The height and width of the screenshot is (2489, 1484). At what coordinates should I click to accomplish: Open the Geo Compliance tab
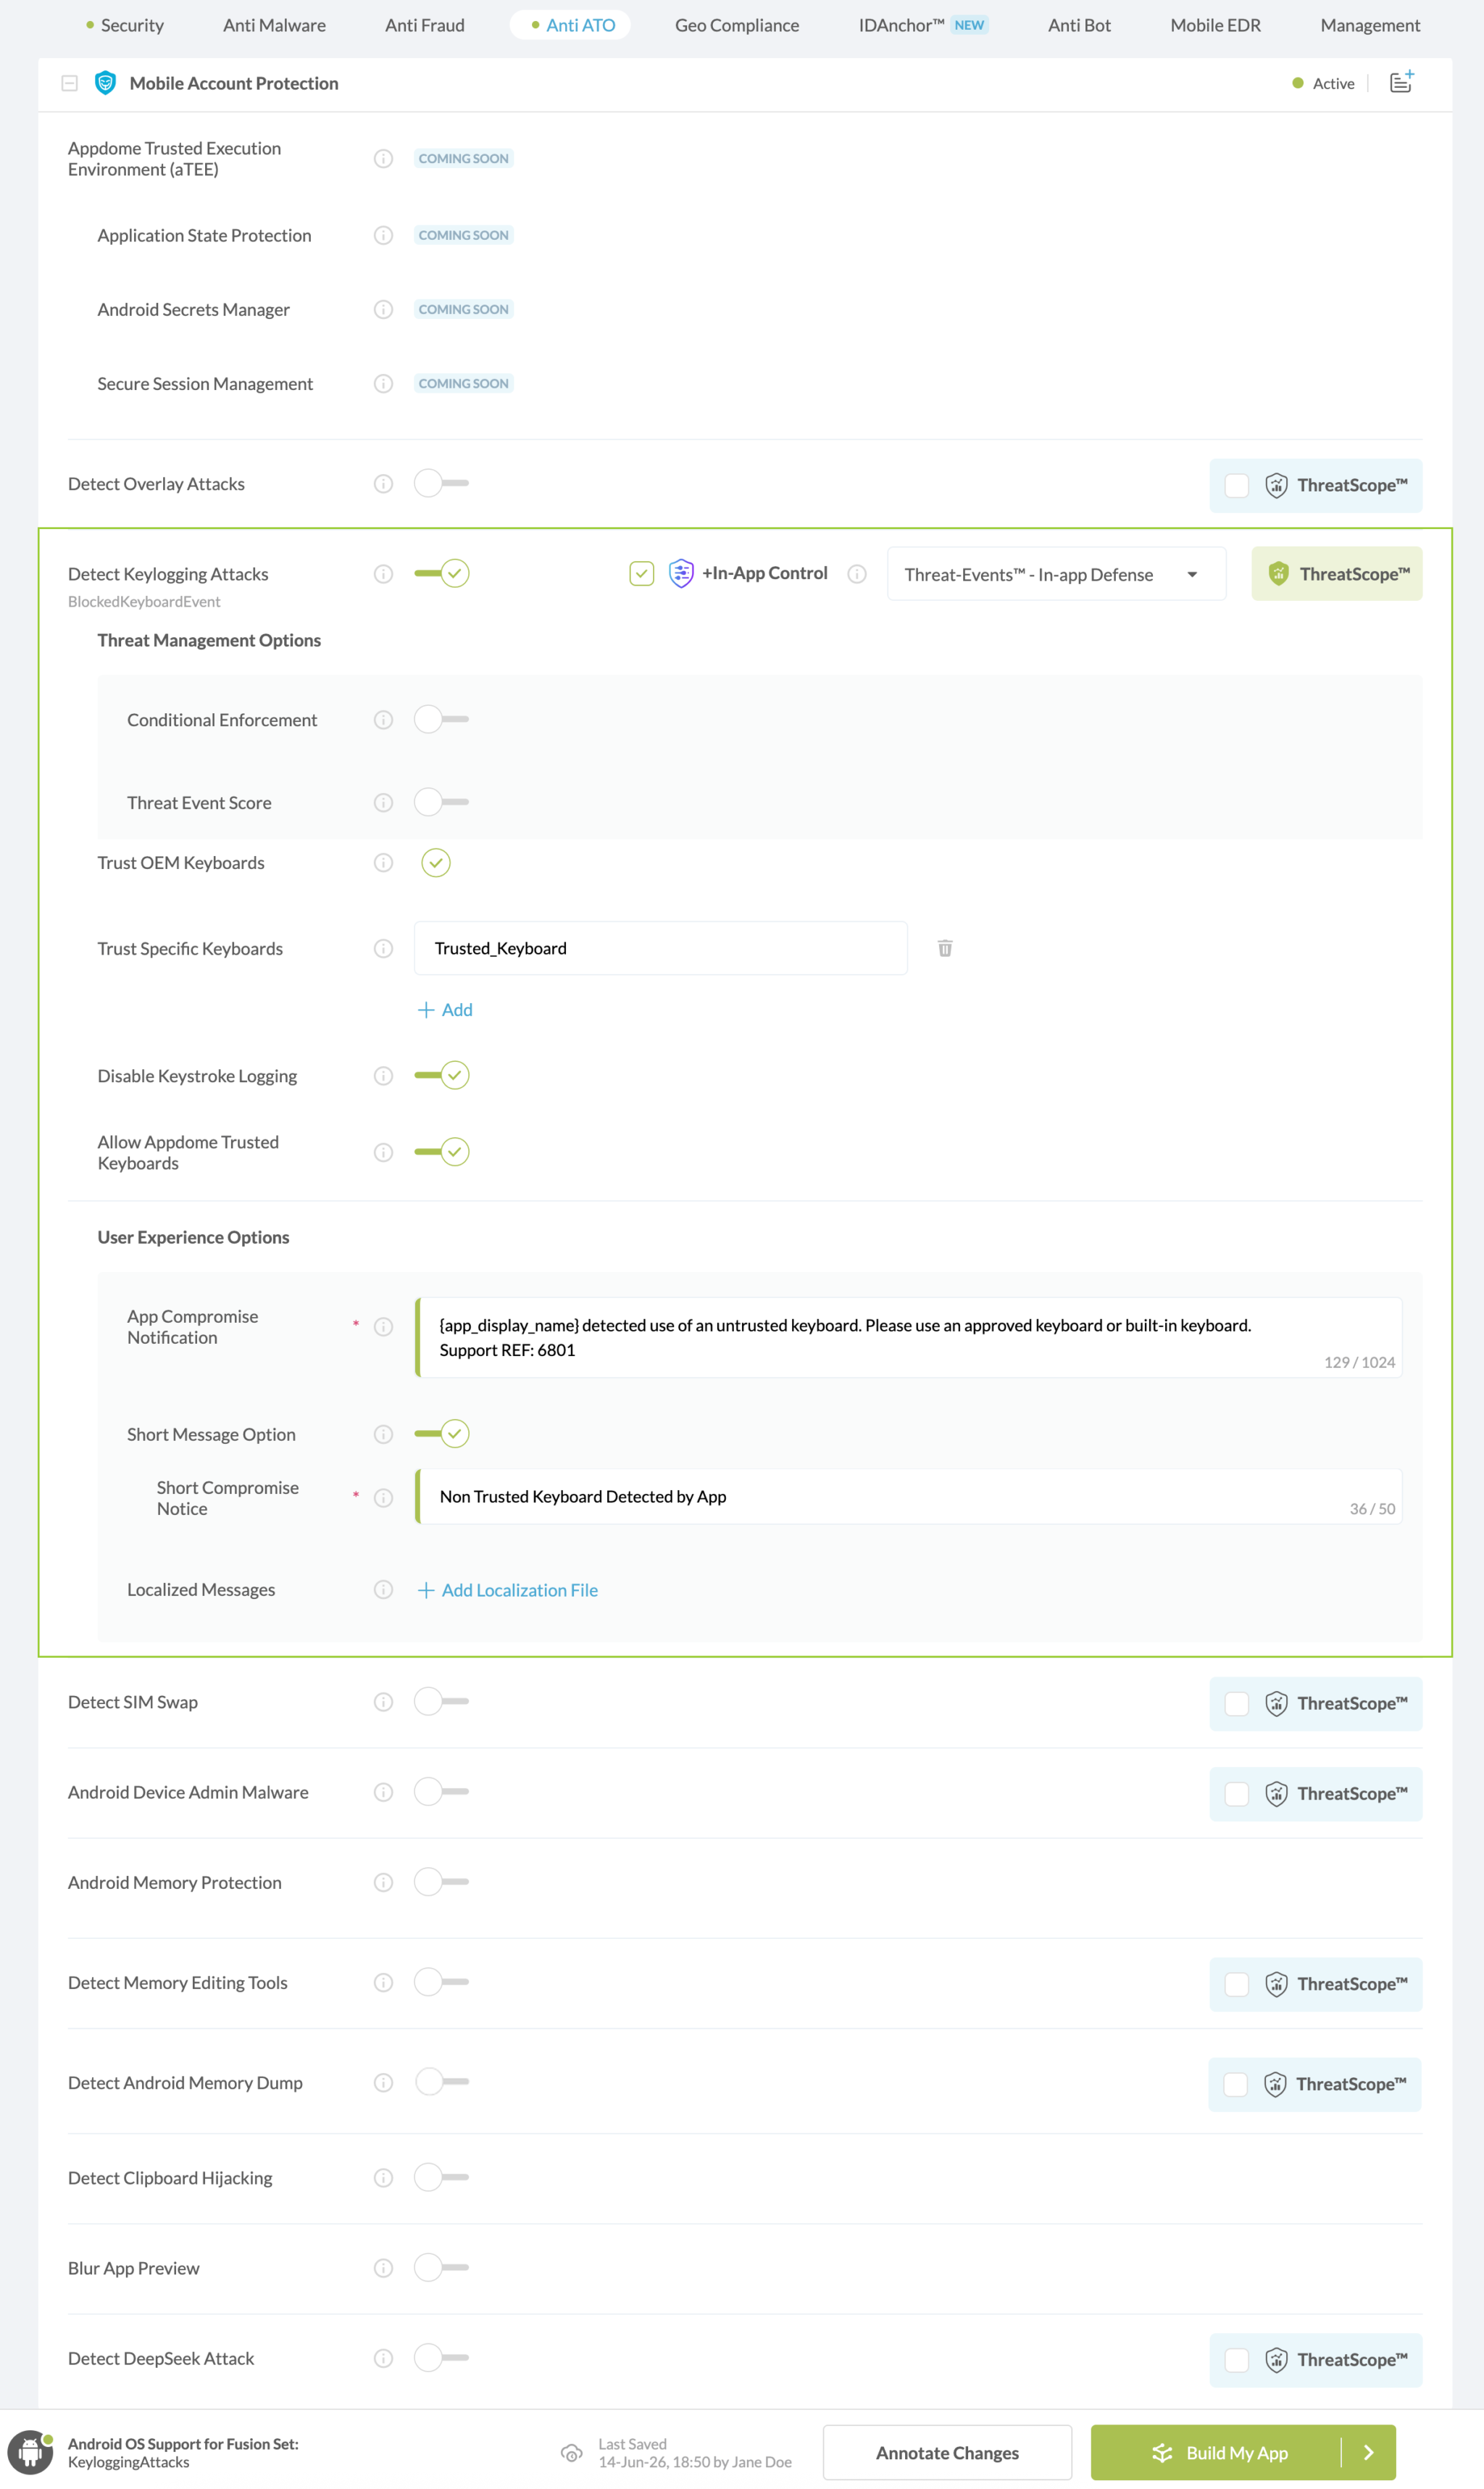pyautogui.click(x=737, y=25)
